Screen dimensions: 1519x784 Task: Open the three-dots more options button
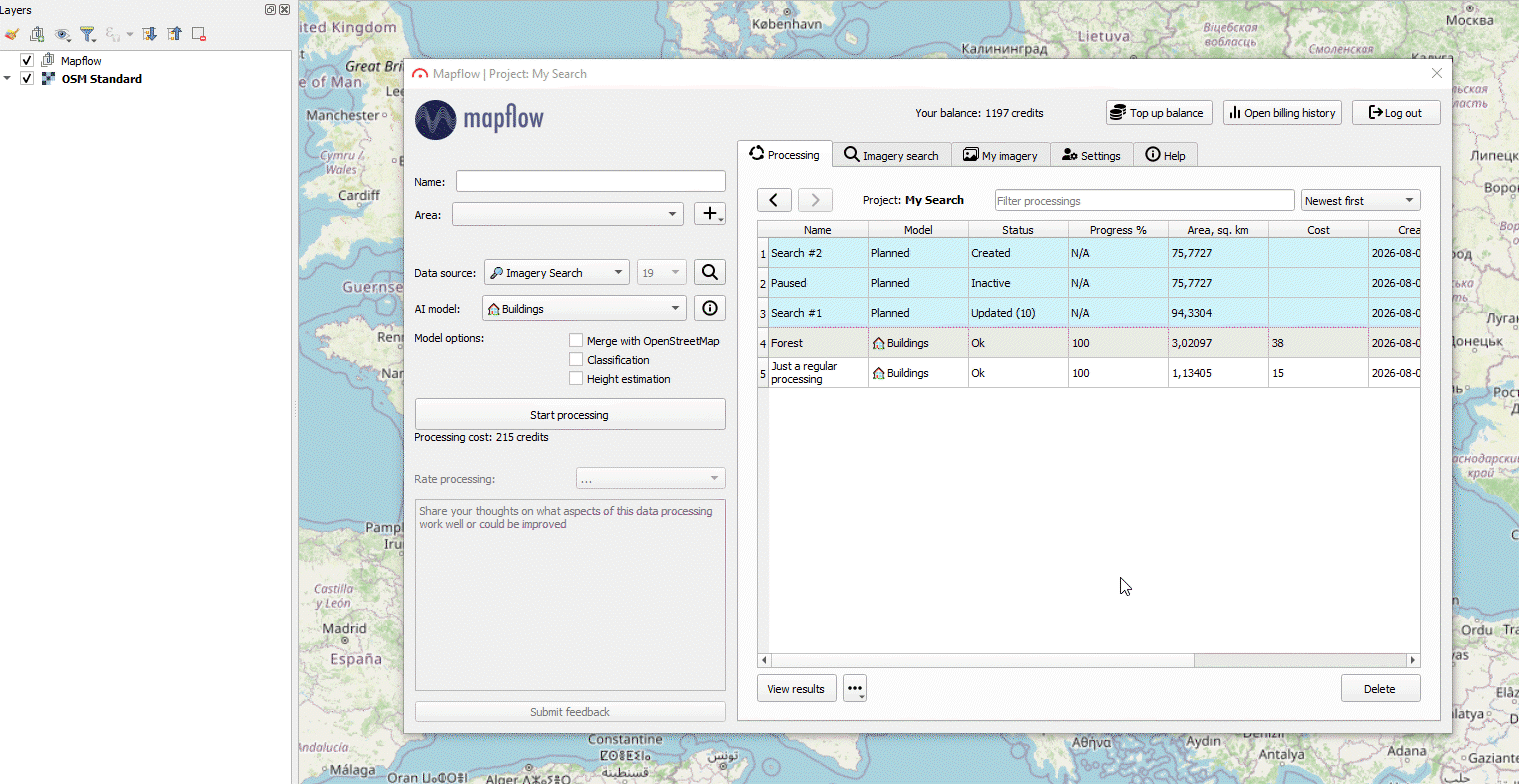point(855,689)
